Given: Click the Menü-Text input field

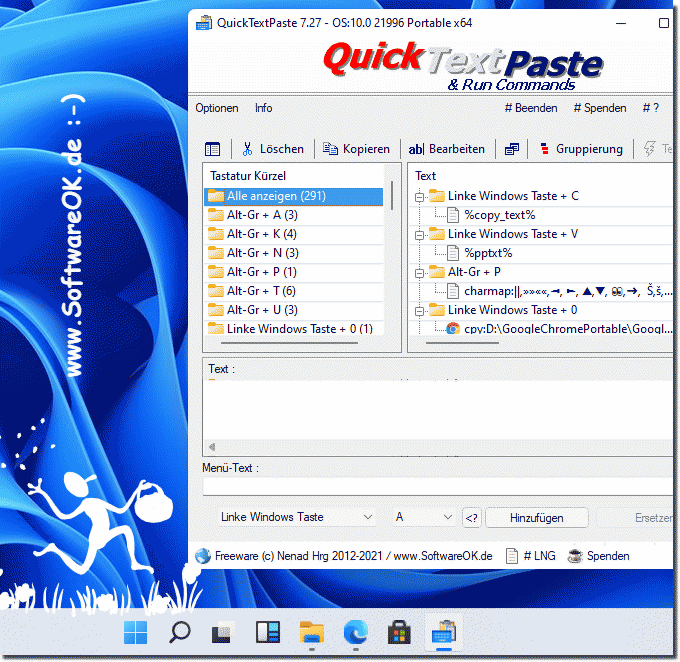Looking at the screenshot, I should click(438, 487).
